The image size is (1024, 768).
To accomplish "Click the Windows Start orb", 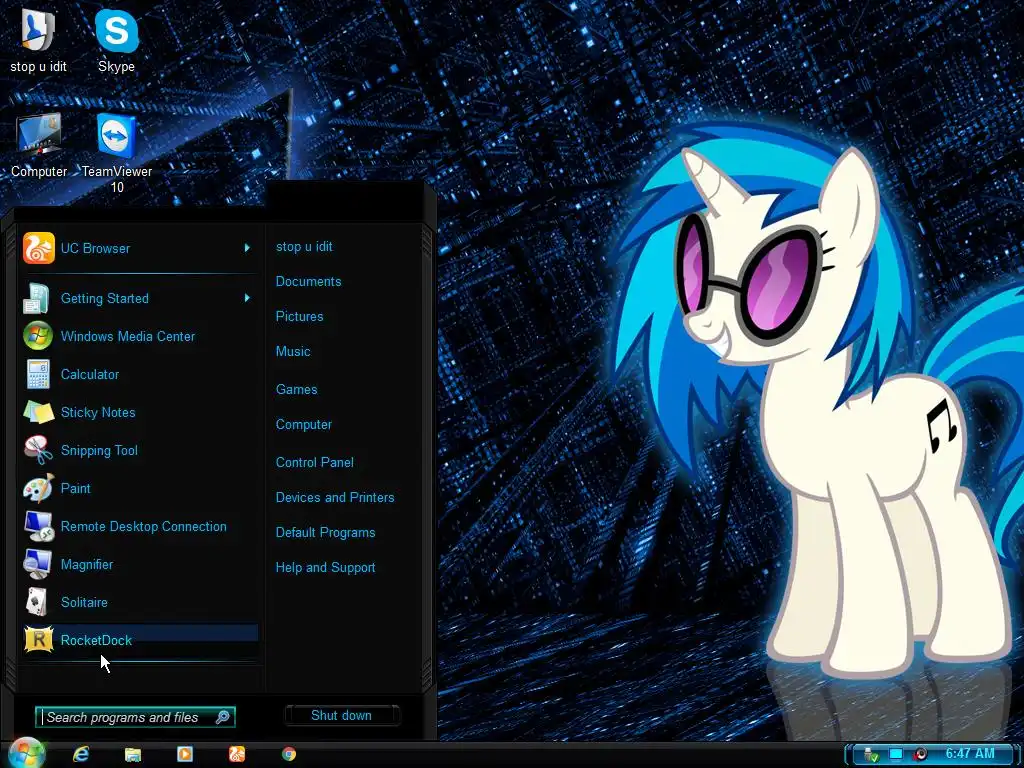I will pyautogui.click(x=26, y=753).
